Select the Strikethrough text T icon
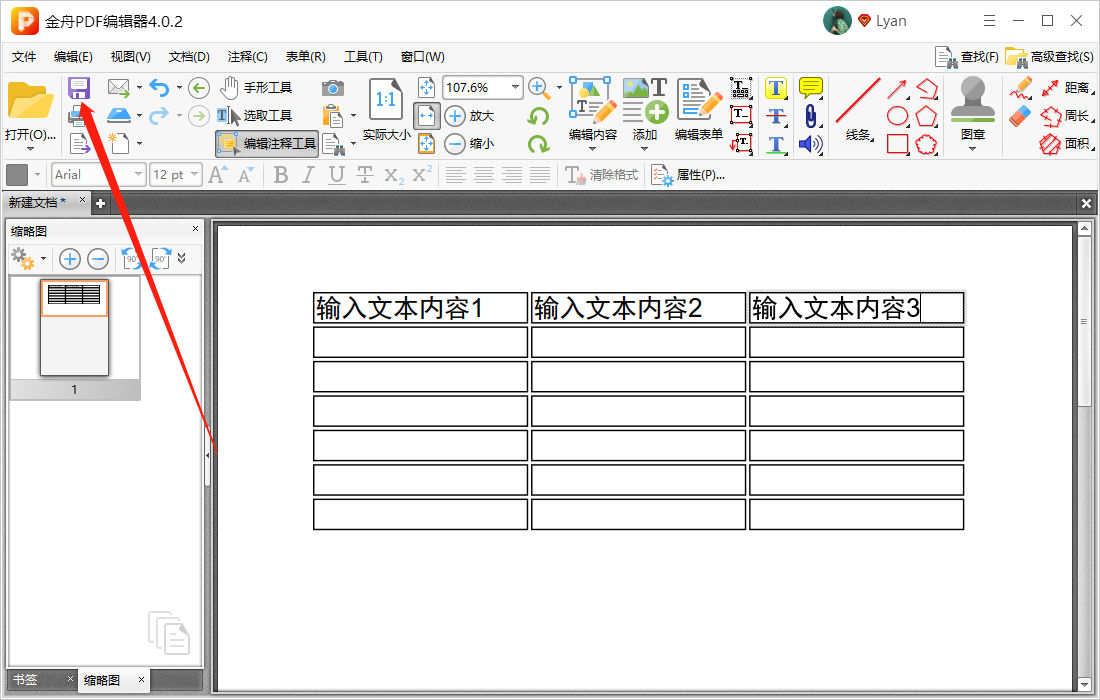The image size is (1100, 700). click(775, 116)
